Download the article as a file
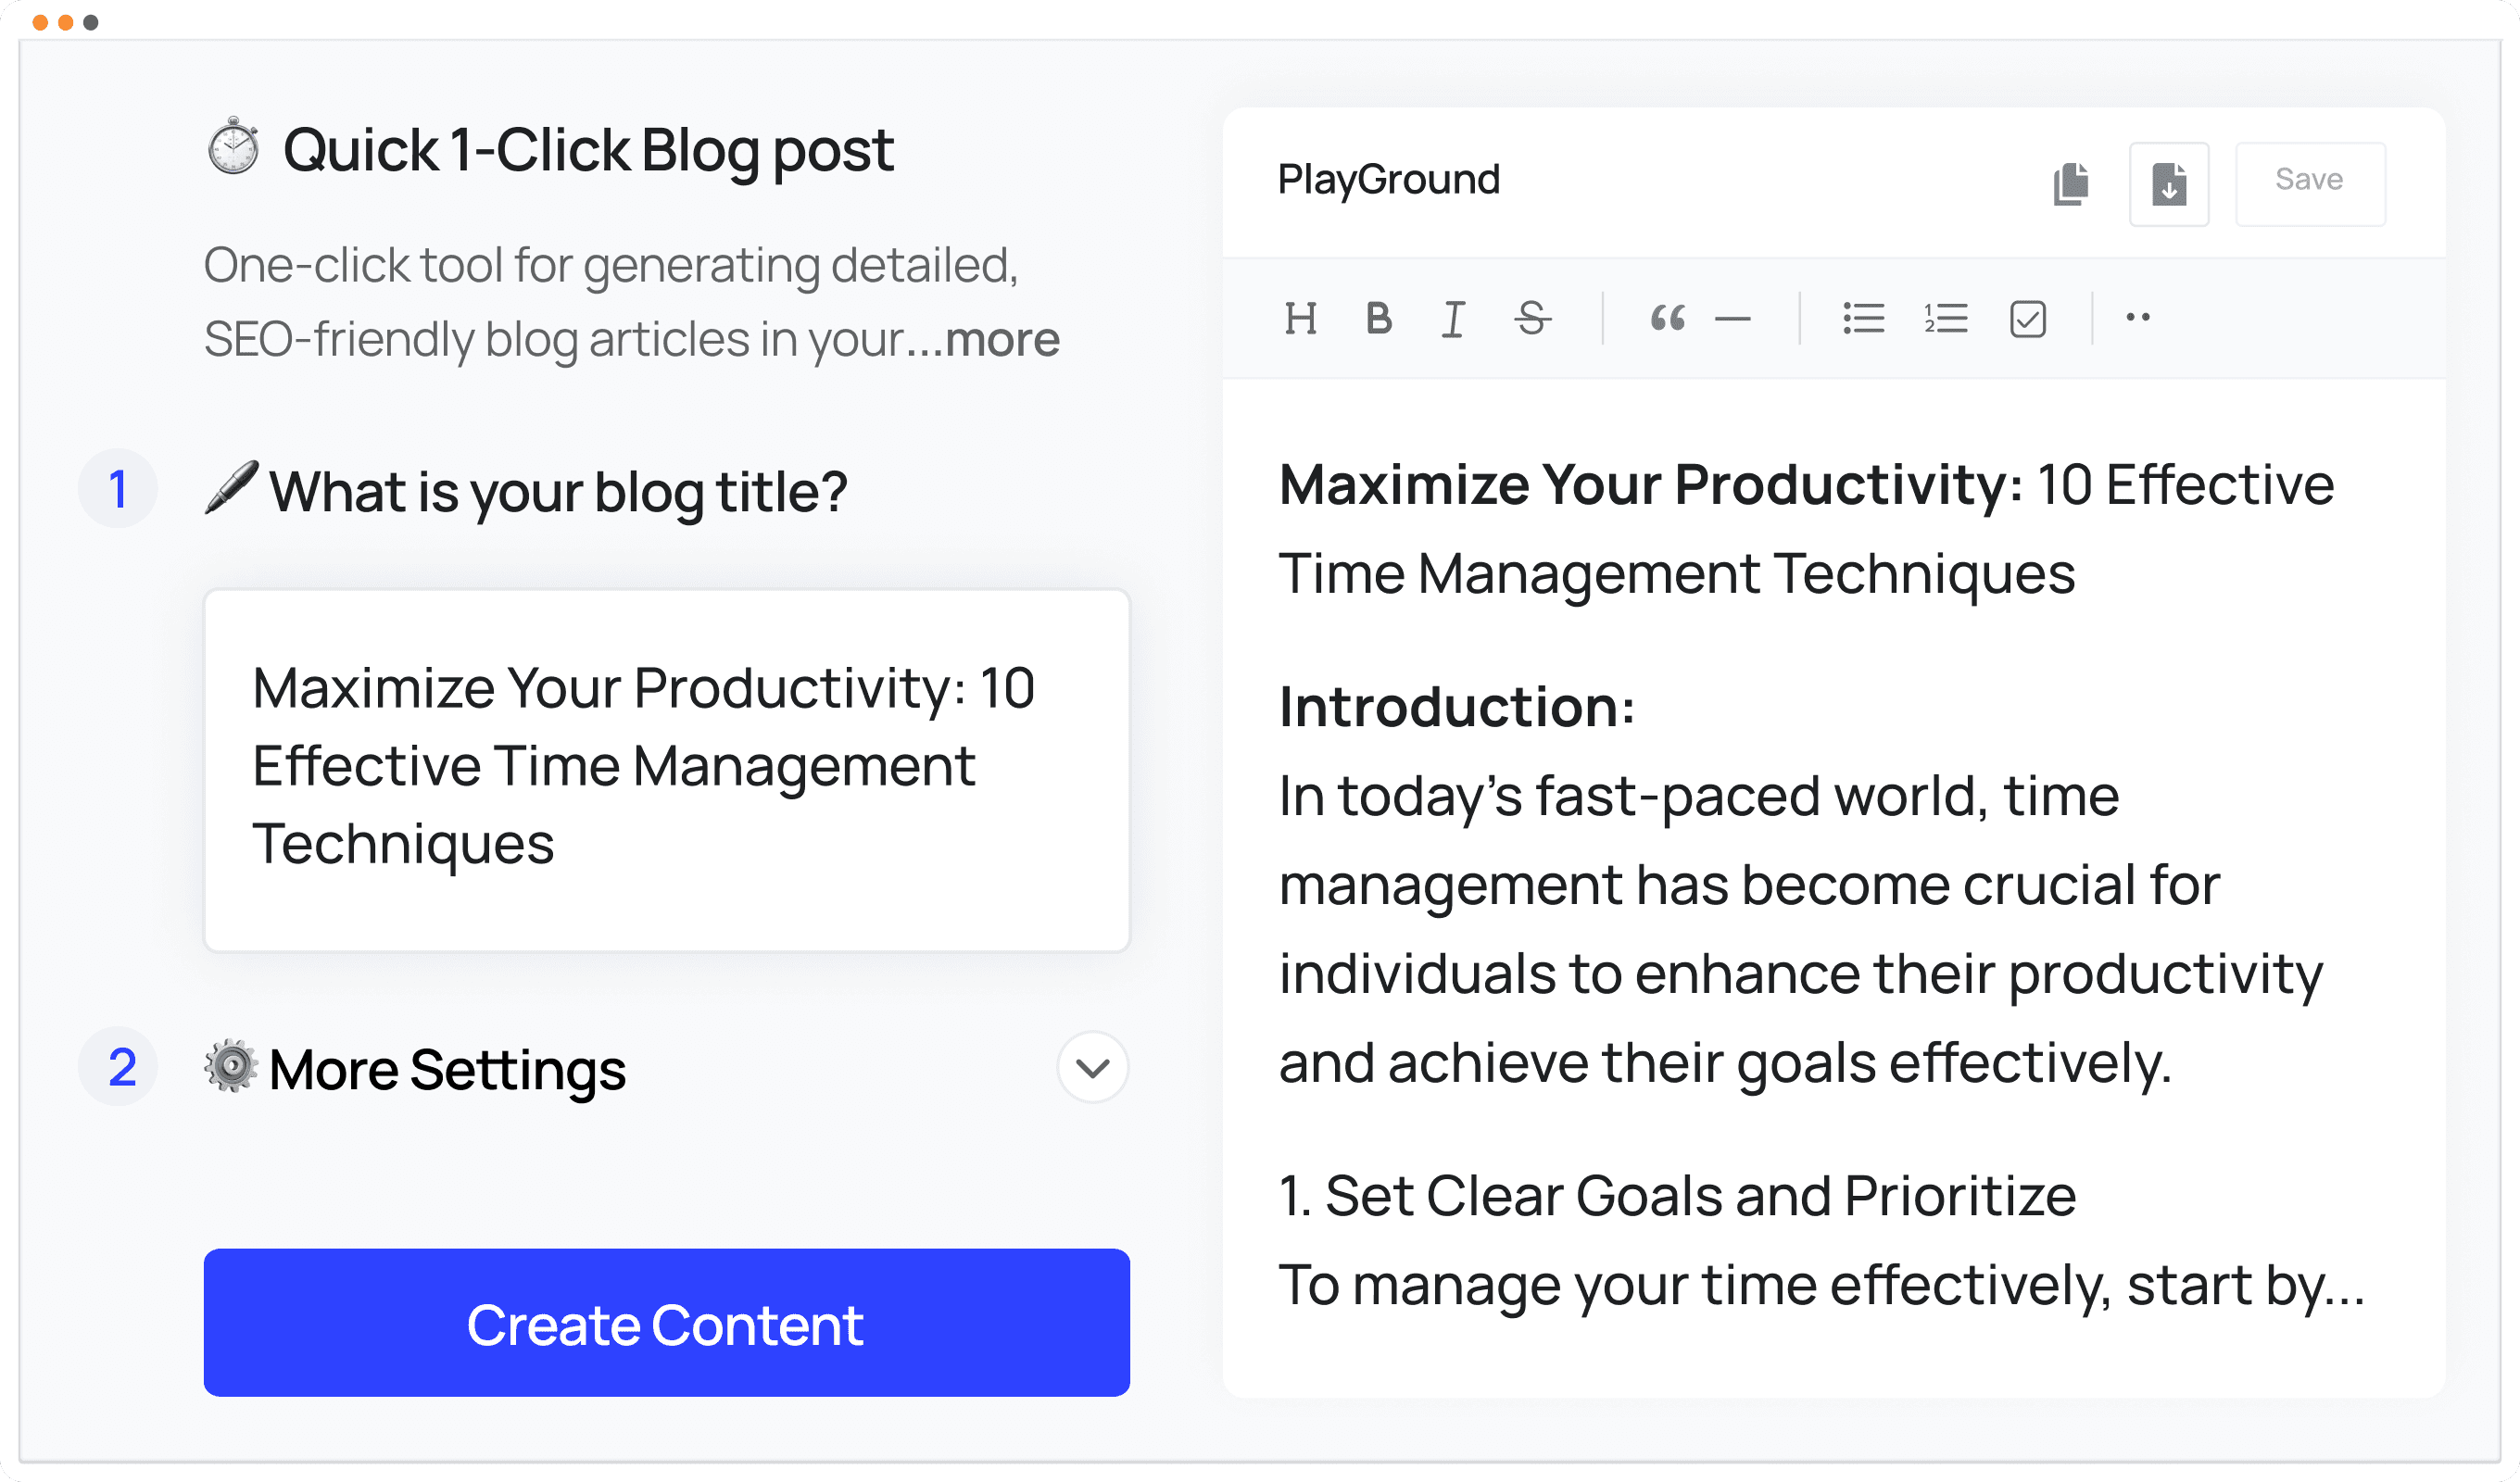 click(2168, 184)
